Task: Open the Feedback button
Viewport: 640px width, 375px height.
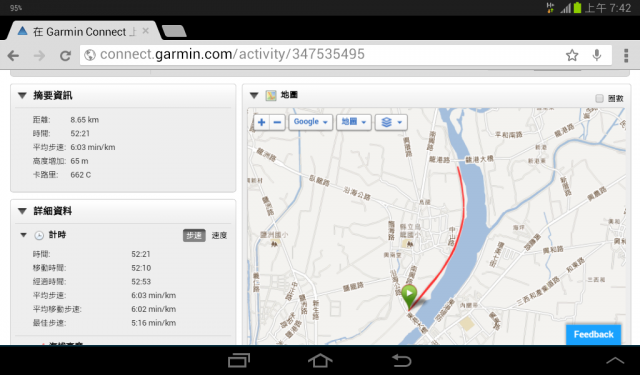Action: click(593, 335)
